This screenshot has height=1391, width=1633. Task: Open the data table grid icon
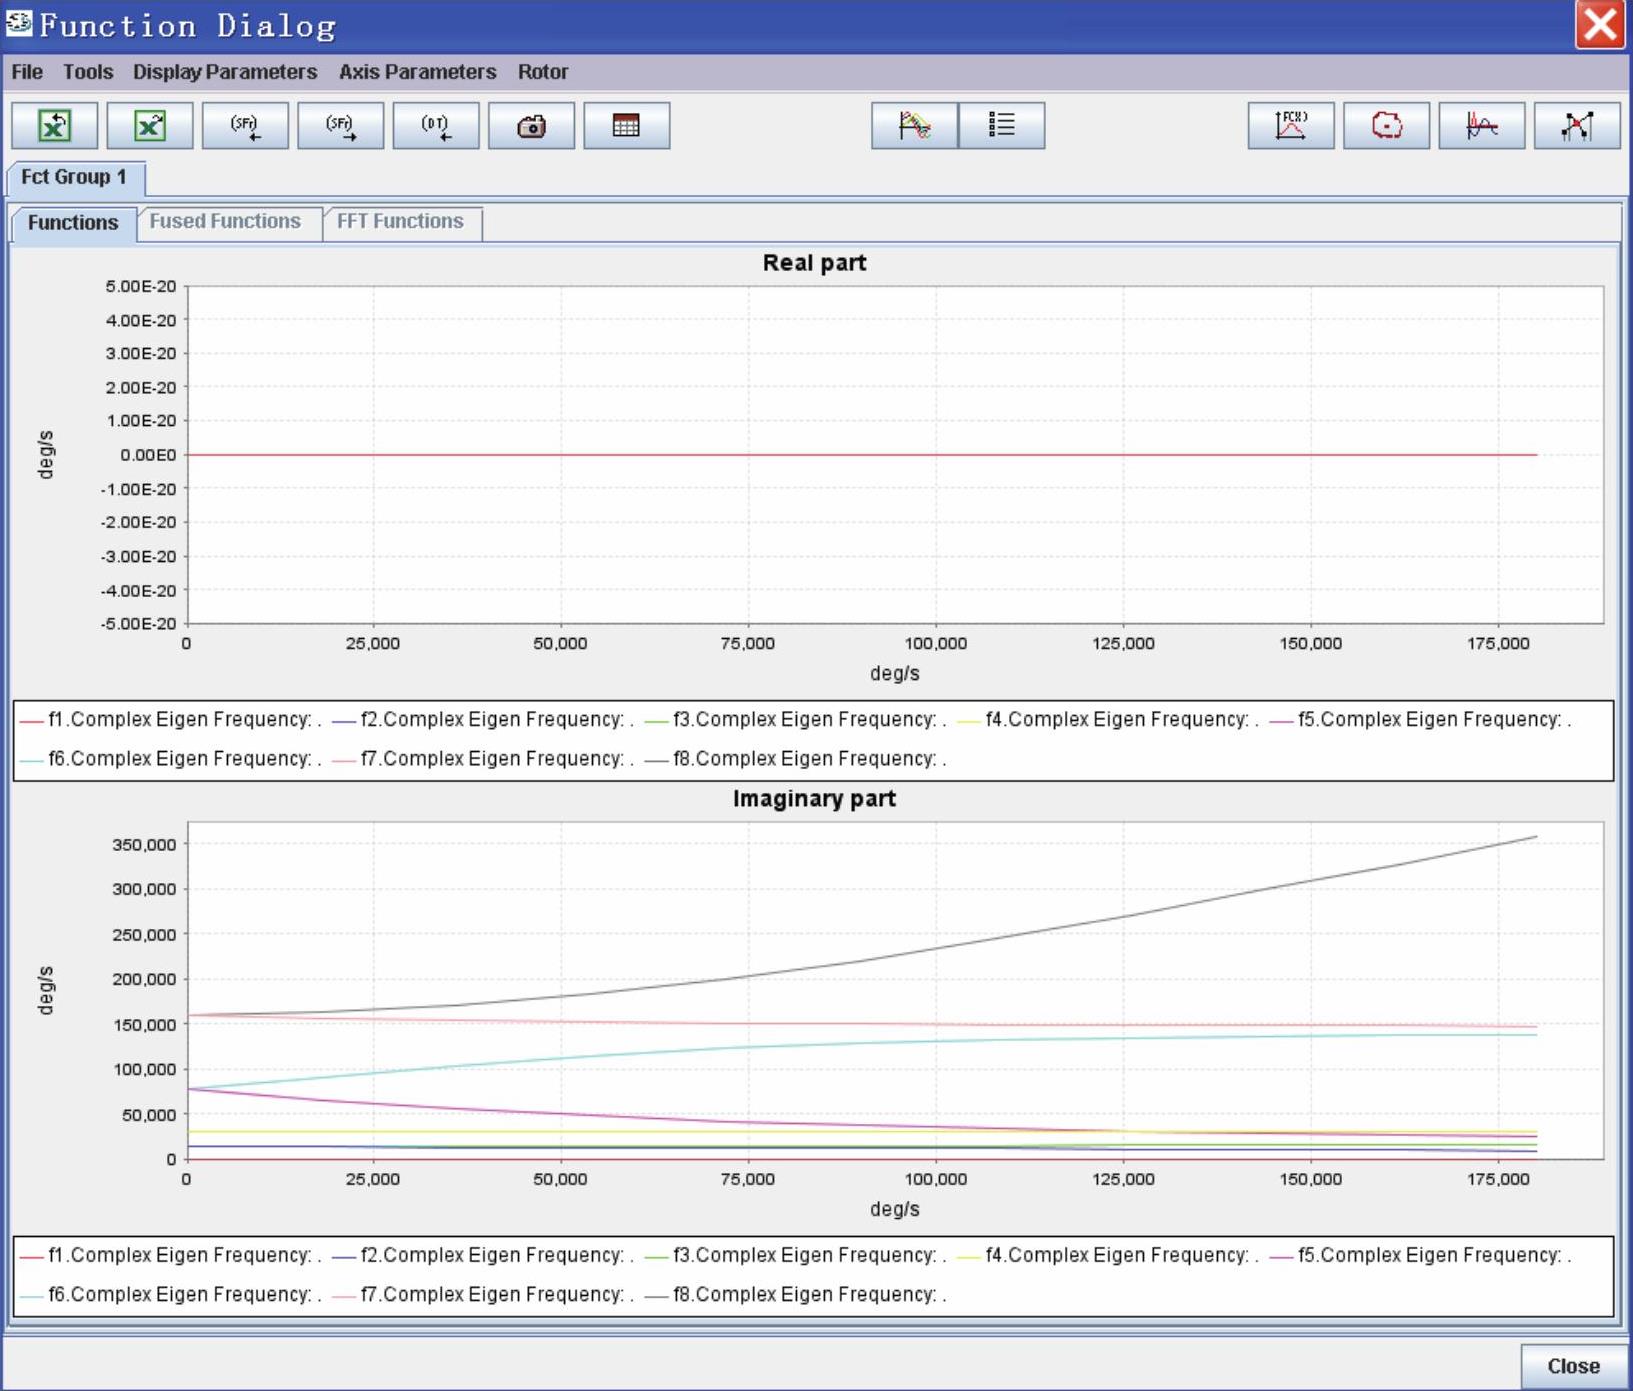click(626, 126)
